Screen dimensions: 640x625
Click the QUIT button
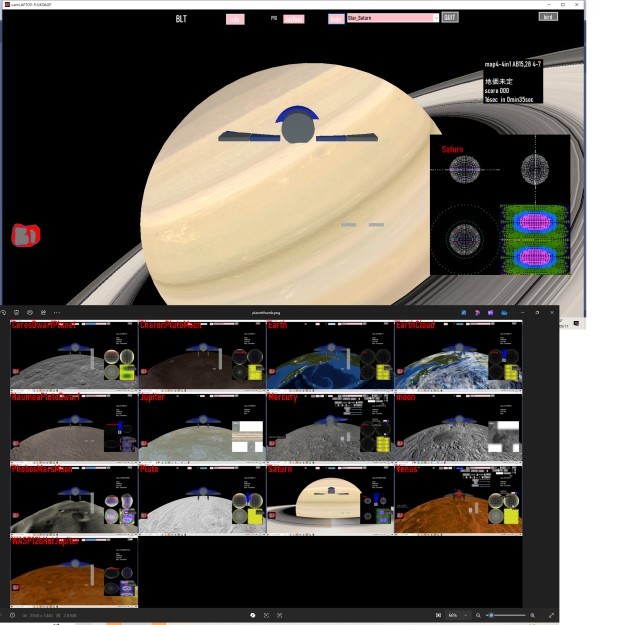(450, 18)
